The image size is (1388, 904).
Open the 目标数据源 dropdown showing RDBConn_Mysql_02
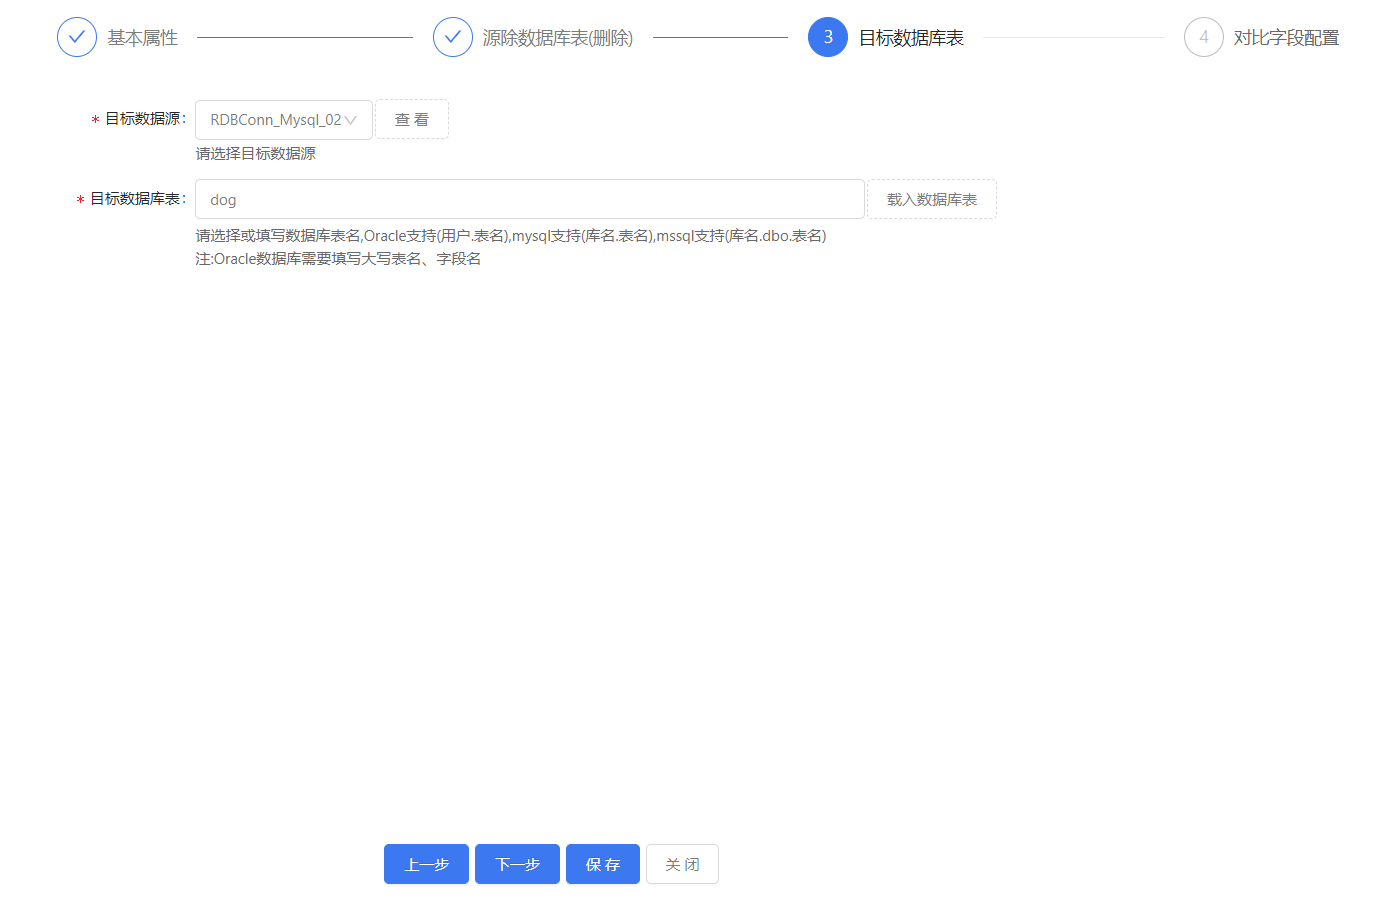pyautogui.click(x=275, y=120)
